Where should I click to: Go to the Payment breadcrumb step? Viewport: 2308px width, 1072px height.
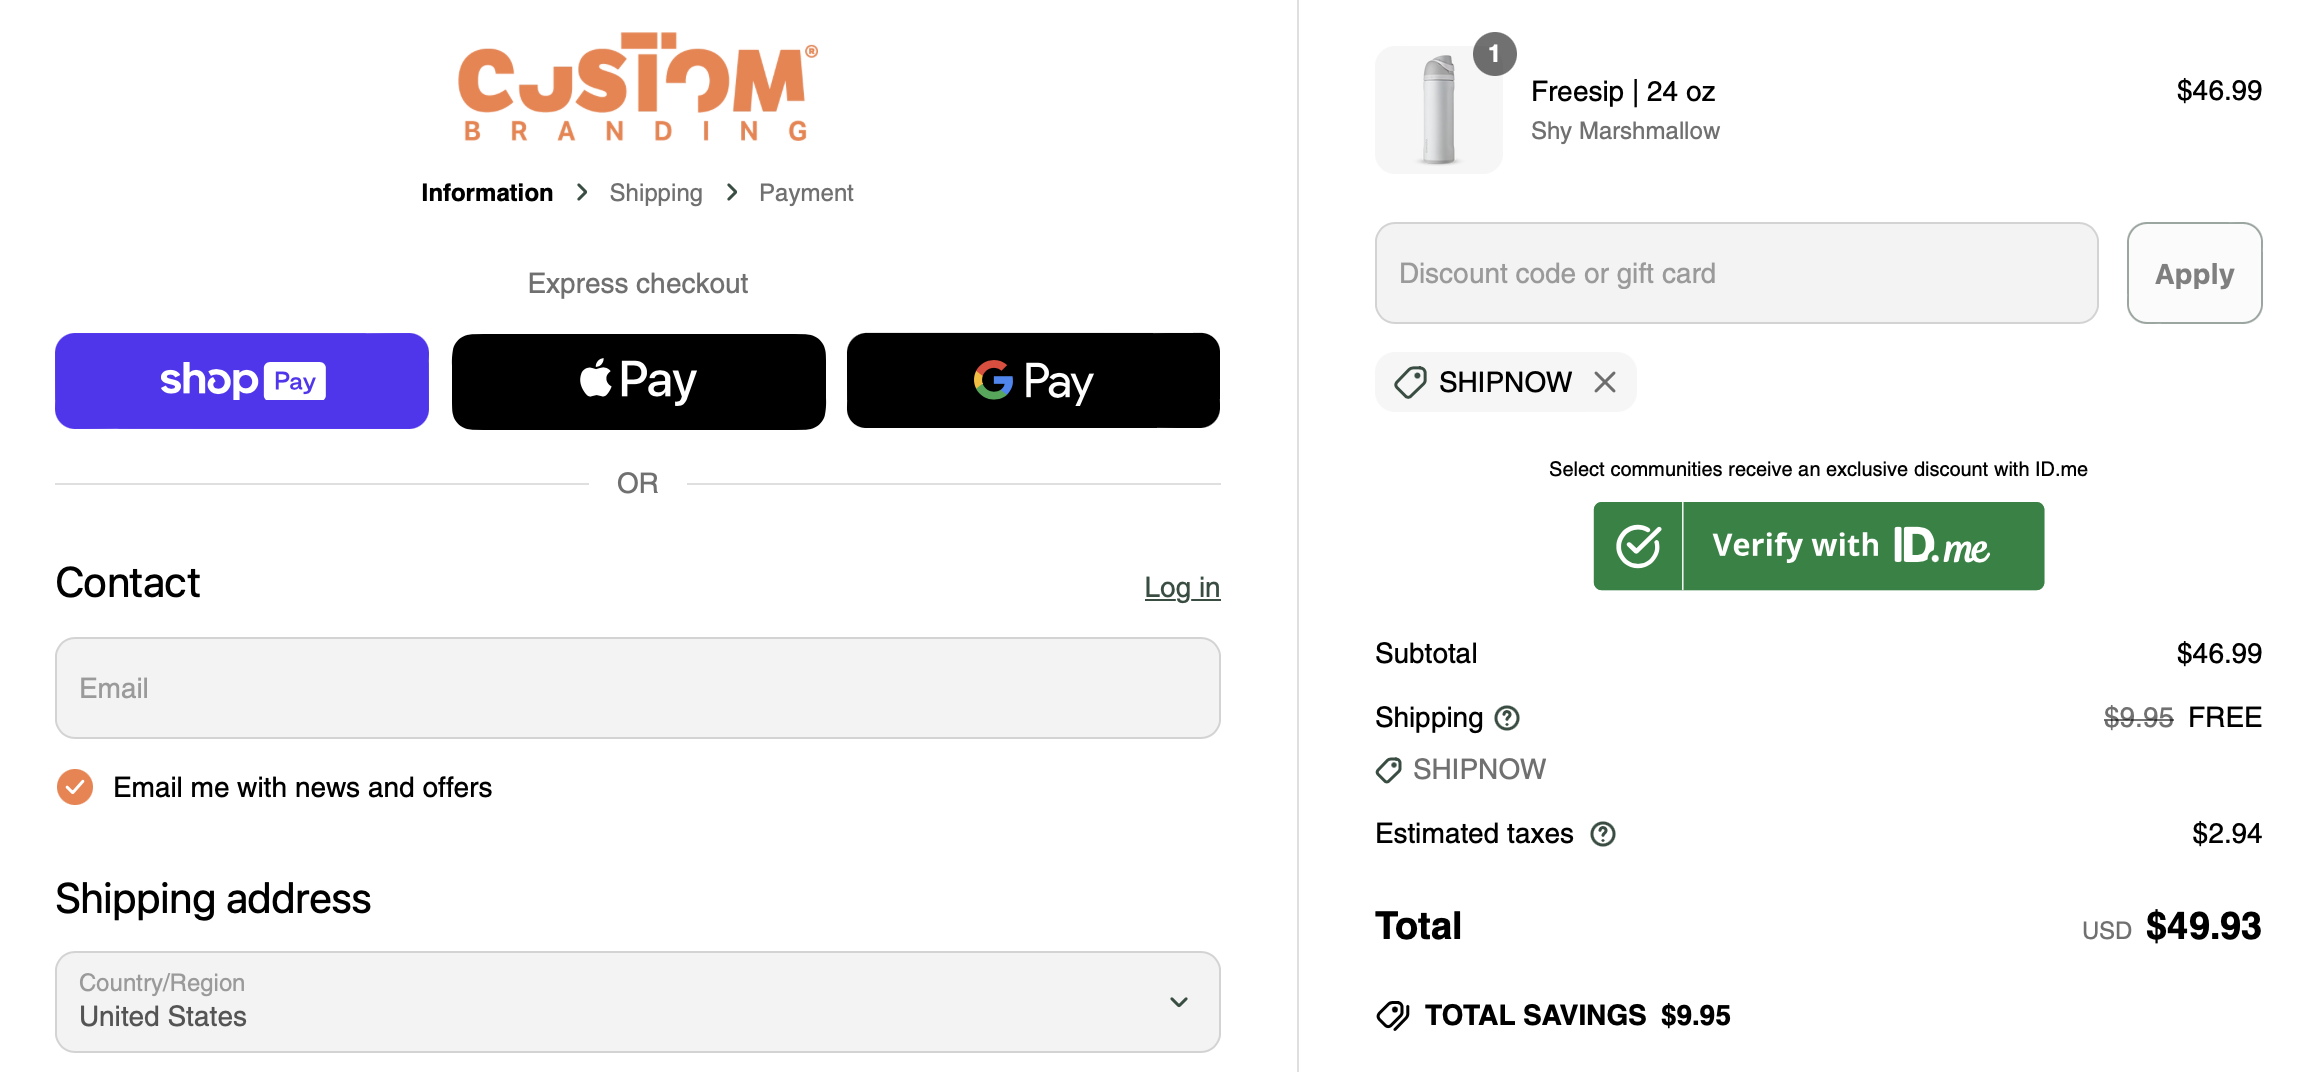[805, 193]
